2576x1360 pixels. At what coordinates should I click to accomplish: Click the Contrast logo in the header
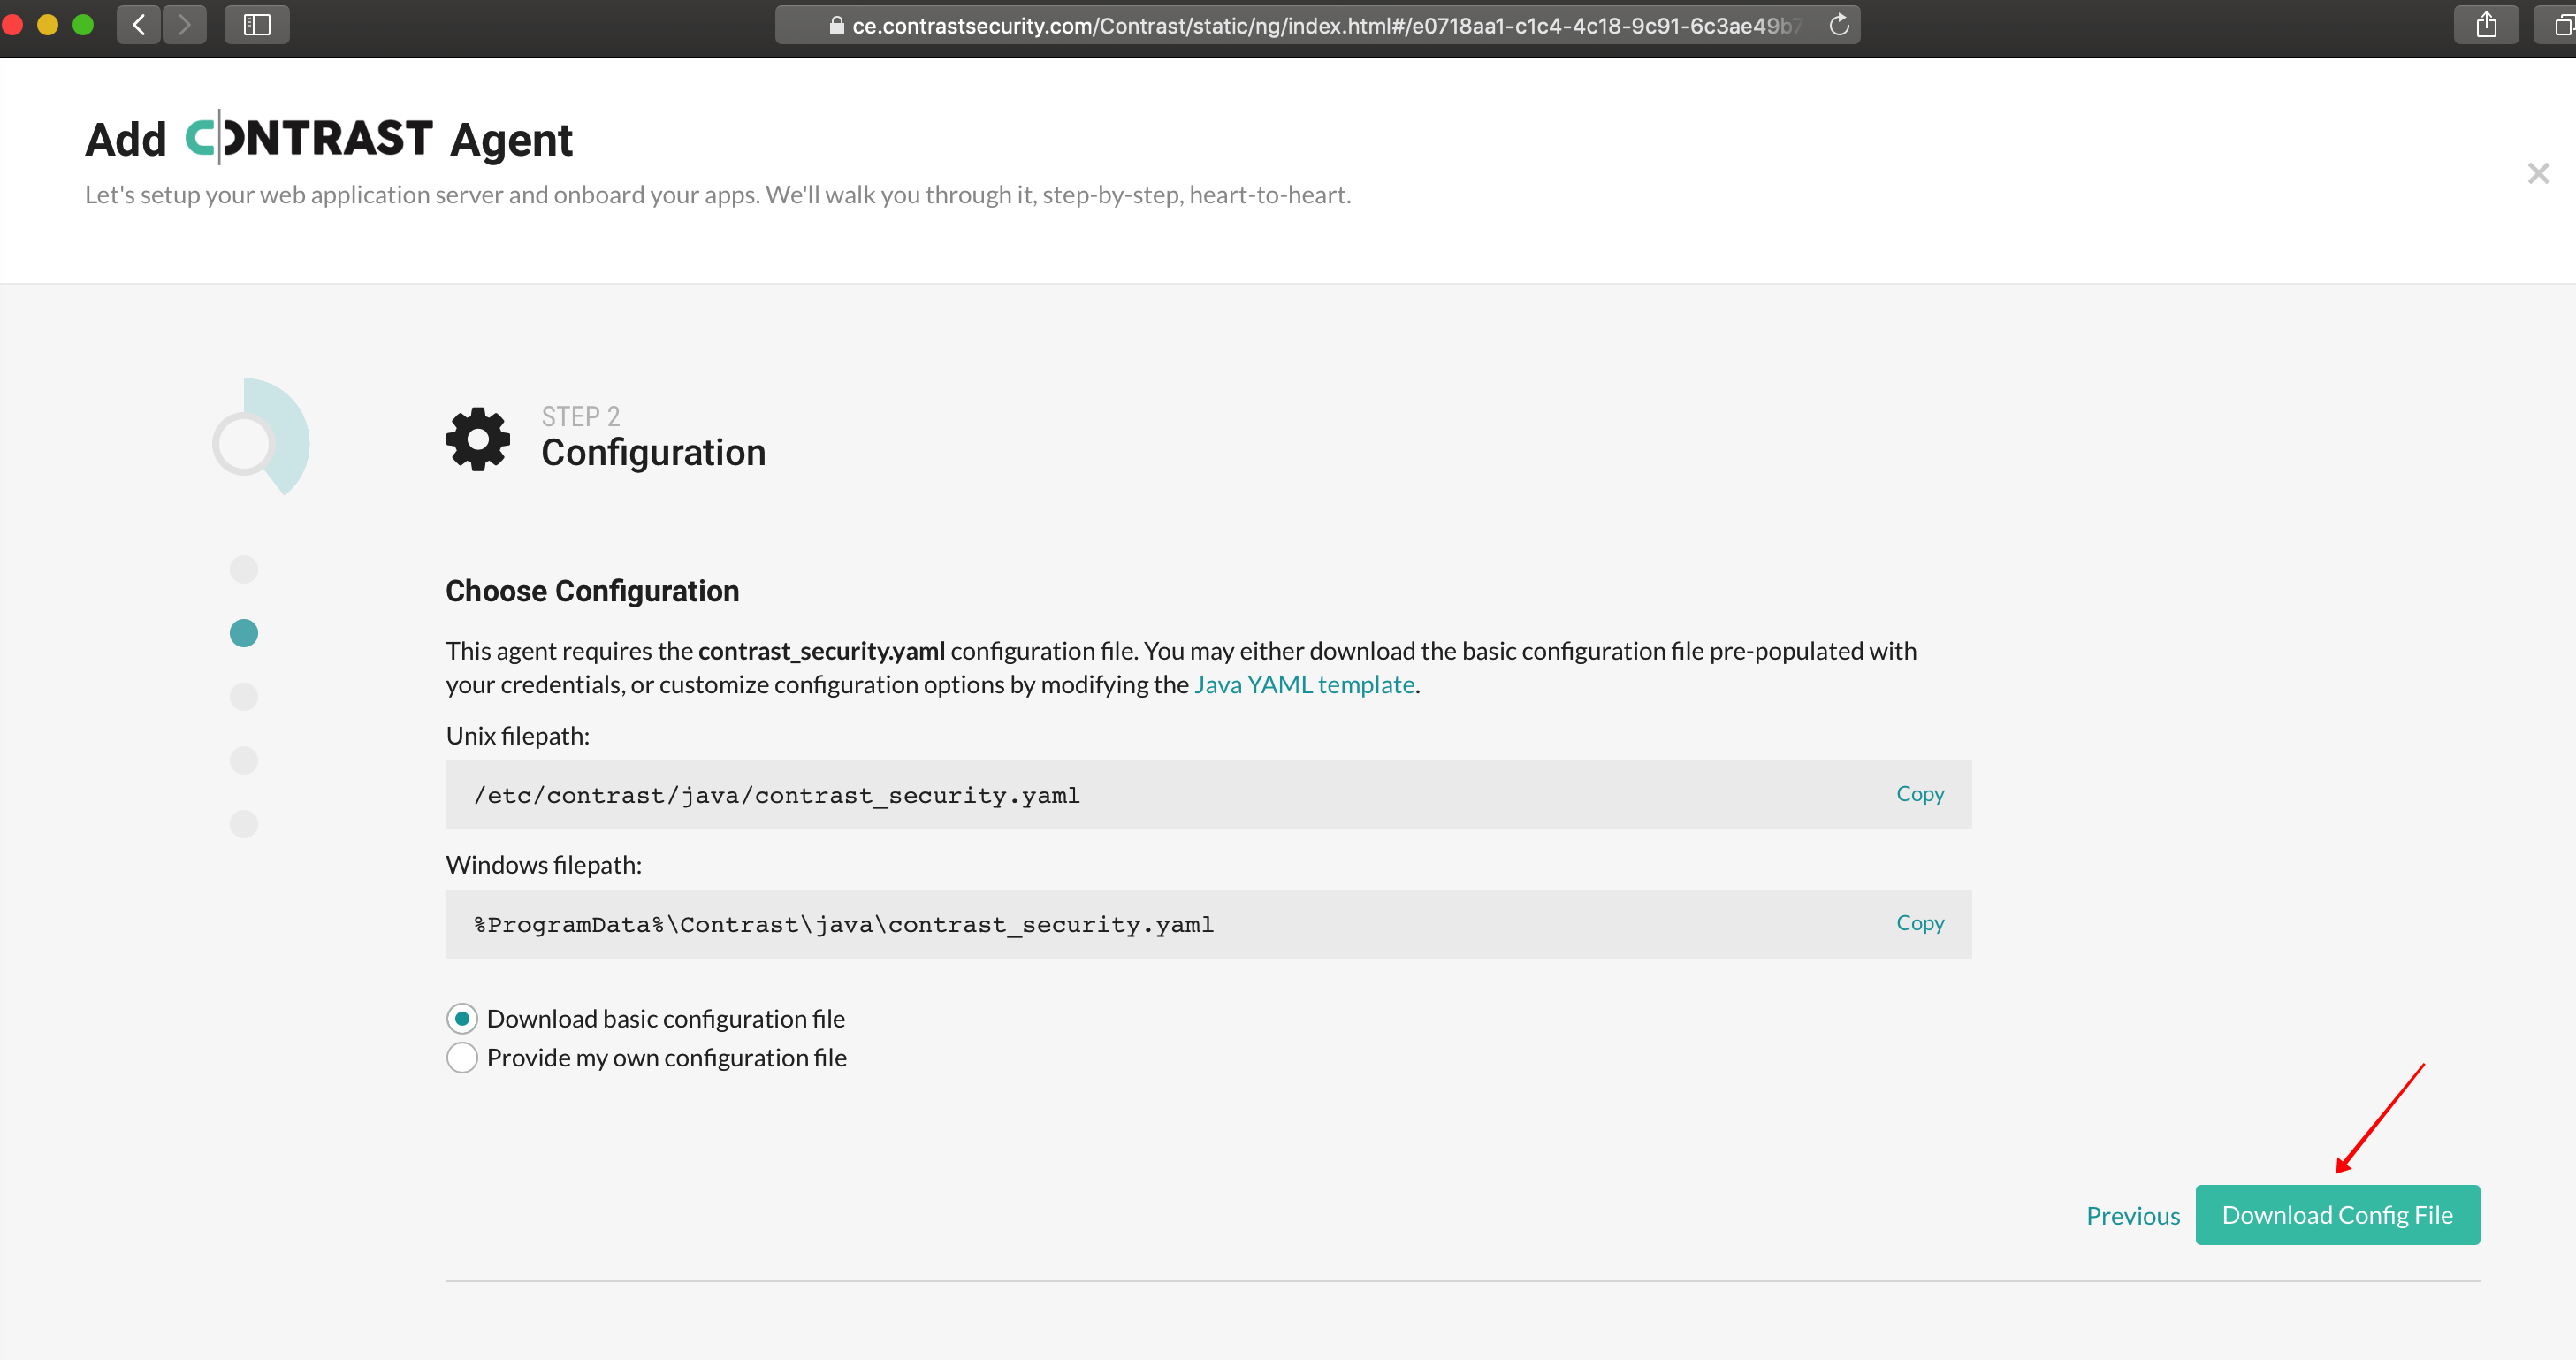309,138
